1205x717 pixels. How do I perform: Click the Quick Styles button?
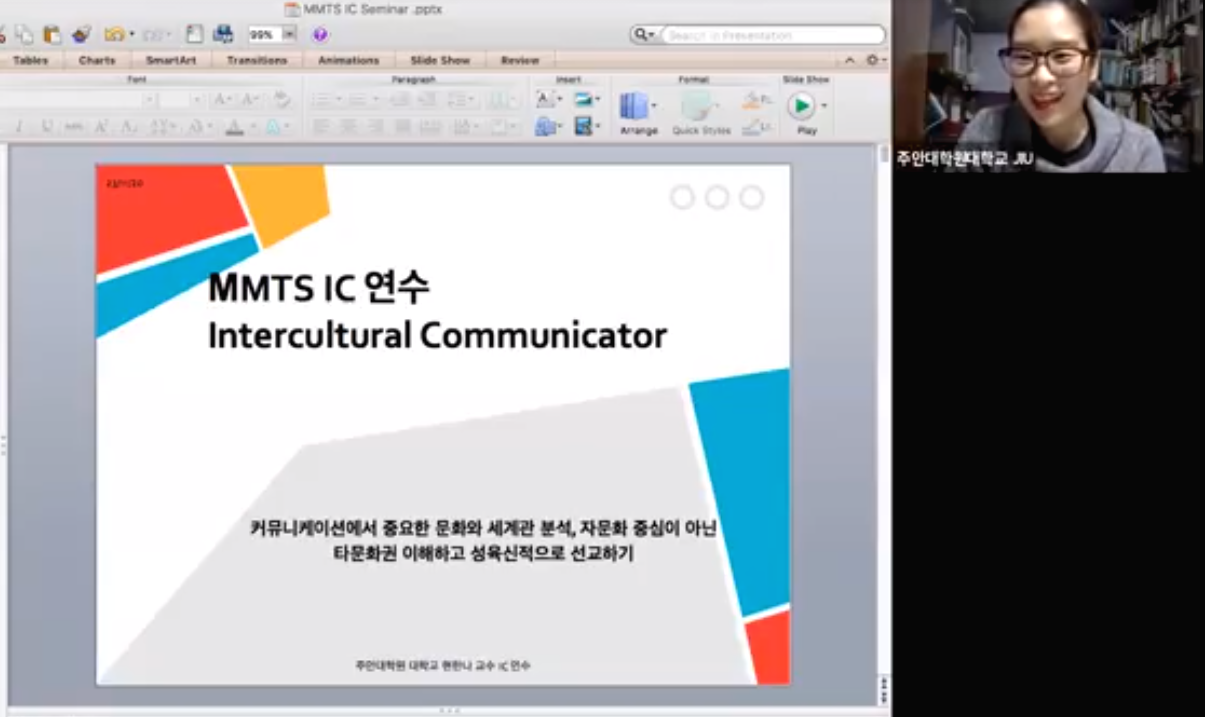tap(701, 112)
